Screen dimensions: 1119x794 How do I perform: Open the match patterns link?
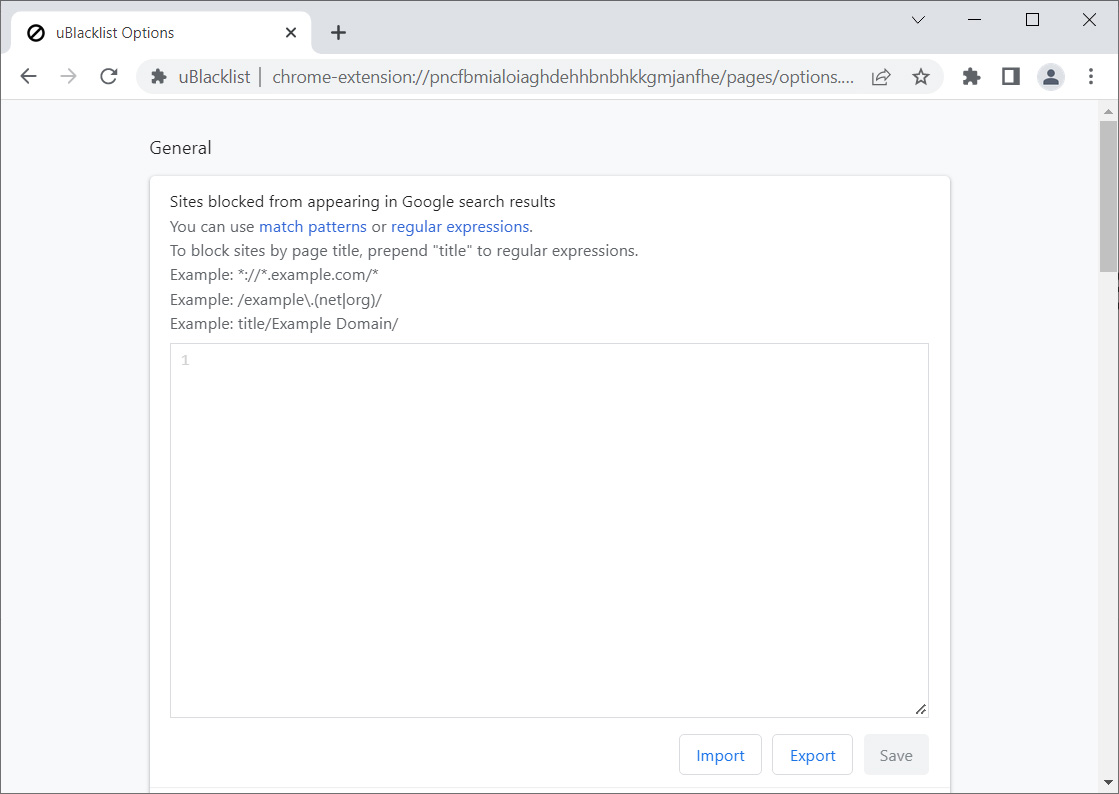[x=312, y=226]
